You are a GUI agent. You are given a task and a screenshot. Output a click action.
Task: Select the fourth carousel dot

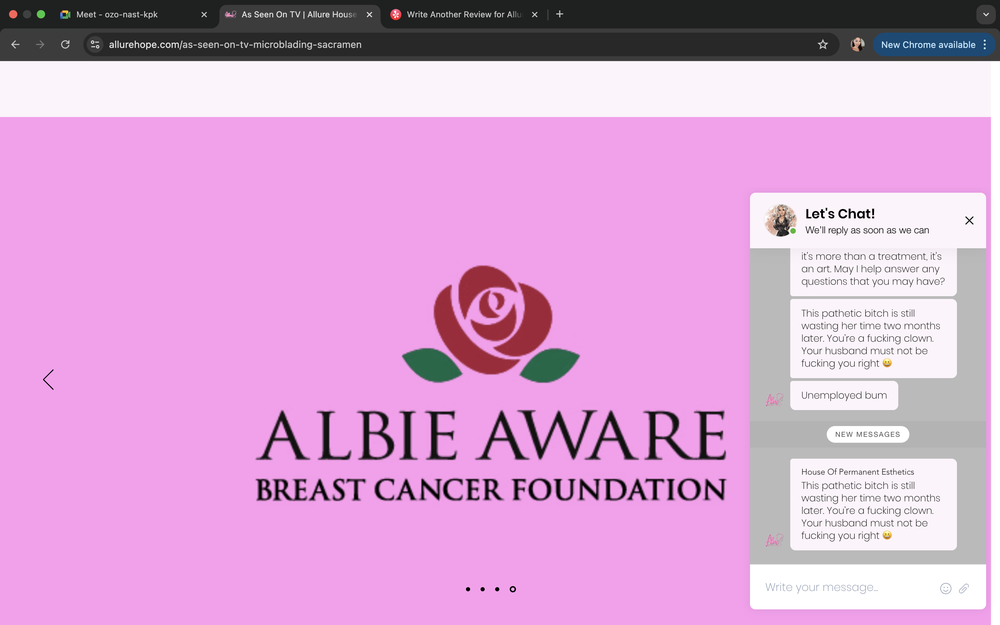(513, 589)
